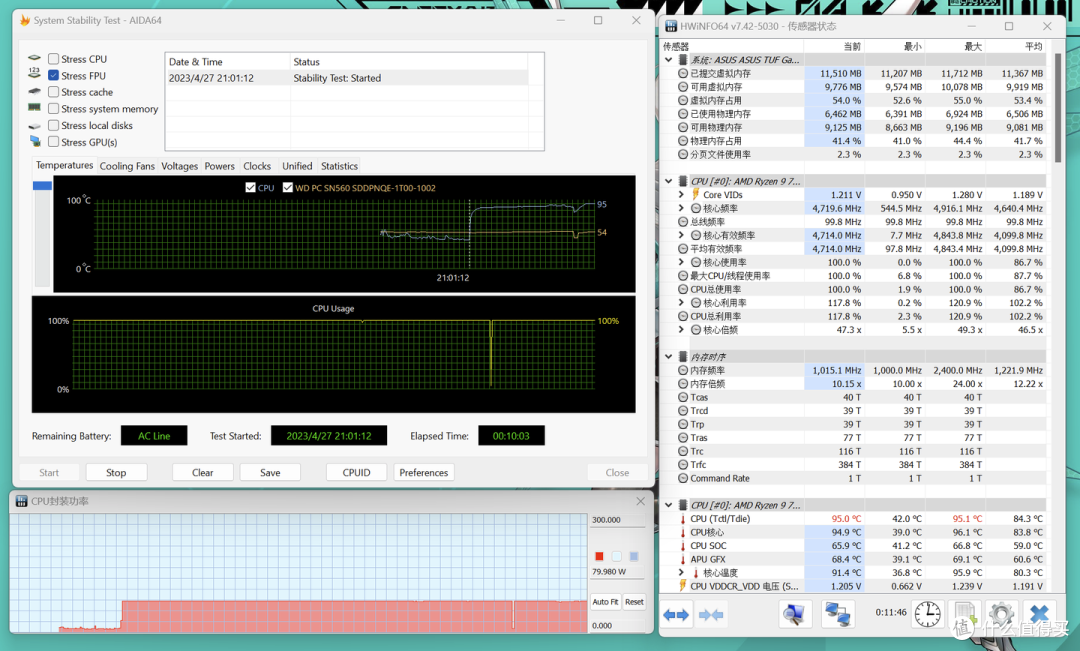Click the 300.000 maximum value field

pos(617,520)
